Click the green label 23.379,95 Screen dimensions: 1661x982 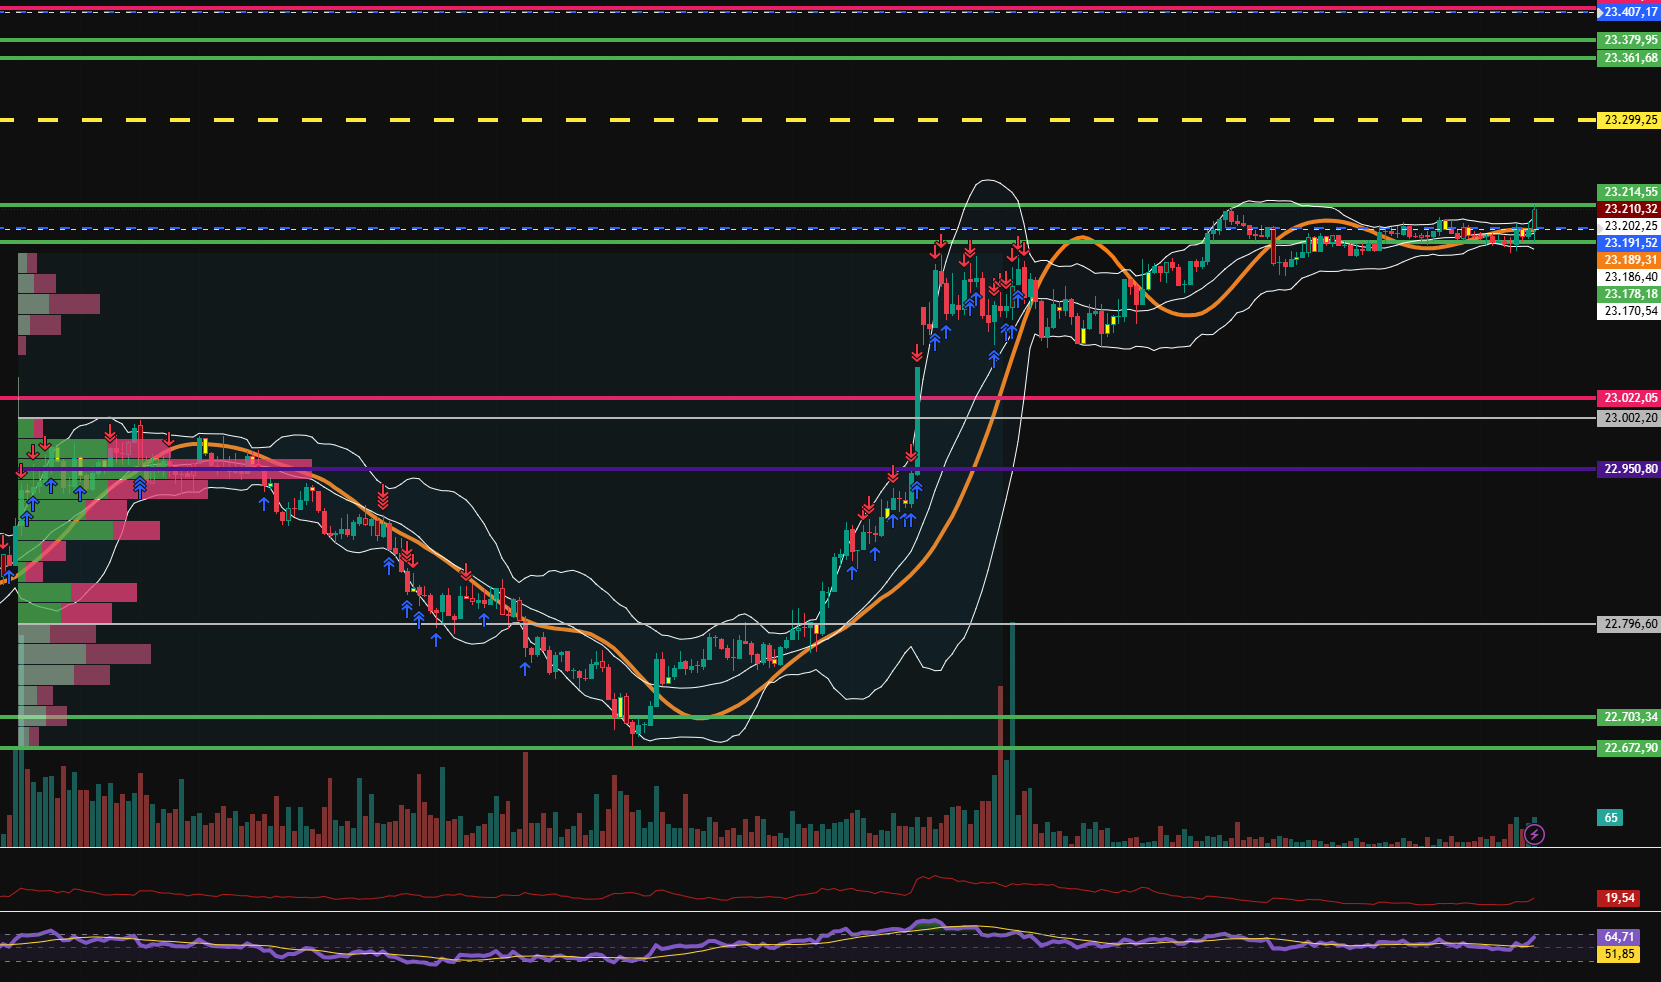(x=1627, y=41)
